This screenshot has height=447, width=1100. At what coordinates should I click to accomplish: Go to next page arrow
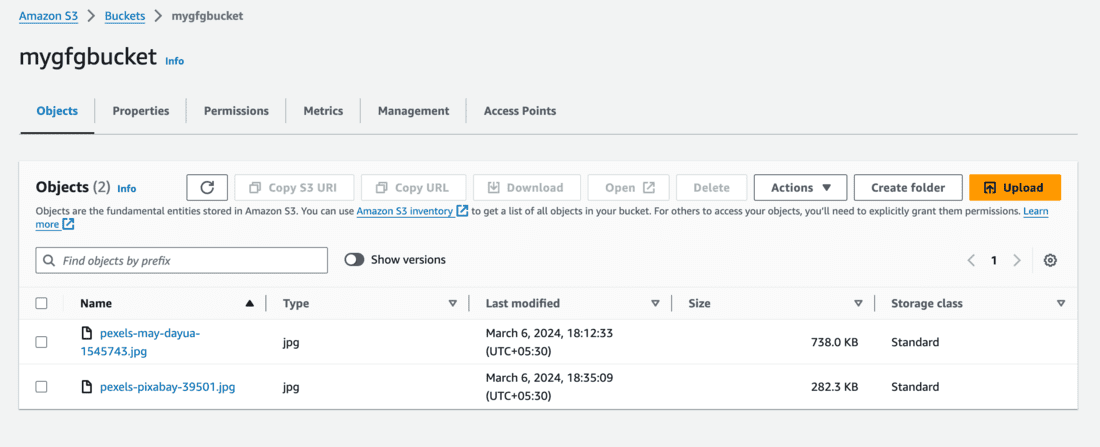[1017, 260]
